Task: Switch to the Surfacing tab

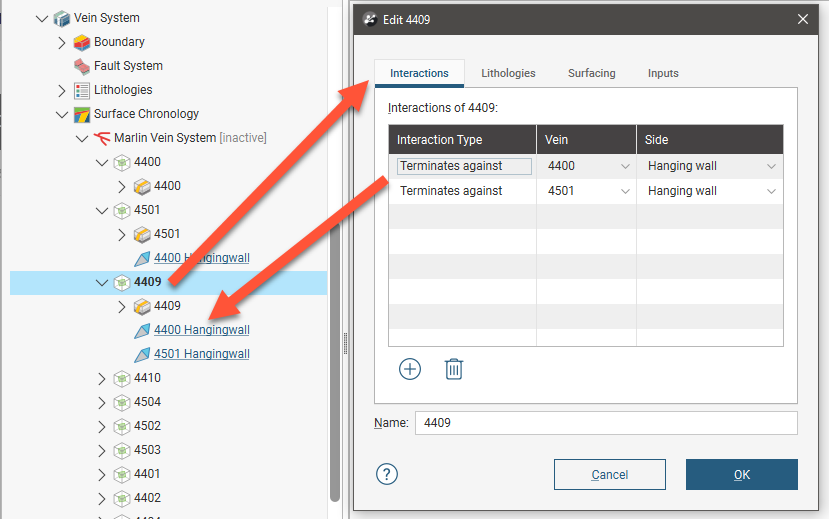Action: (591, 73)
